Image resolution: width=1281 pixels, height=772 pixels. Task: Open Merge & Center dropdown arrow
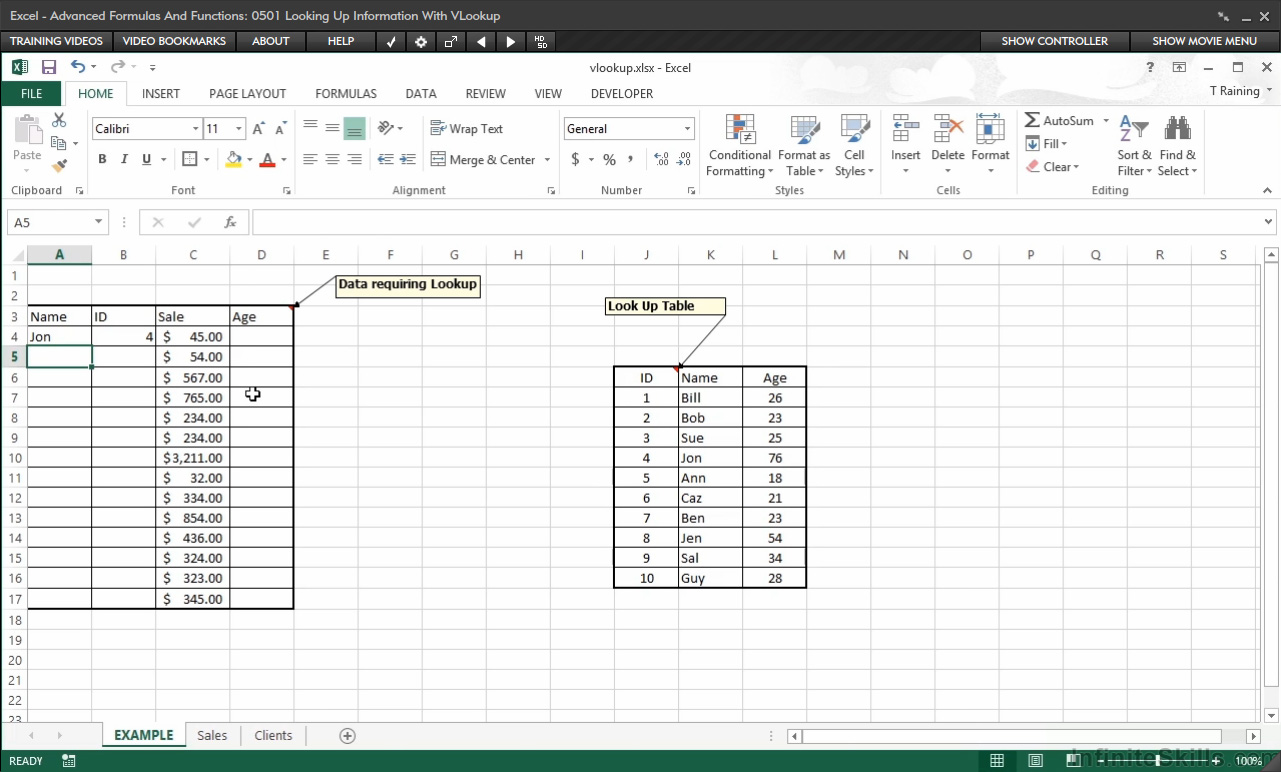(x=547, y=160)
